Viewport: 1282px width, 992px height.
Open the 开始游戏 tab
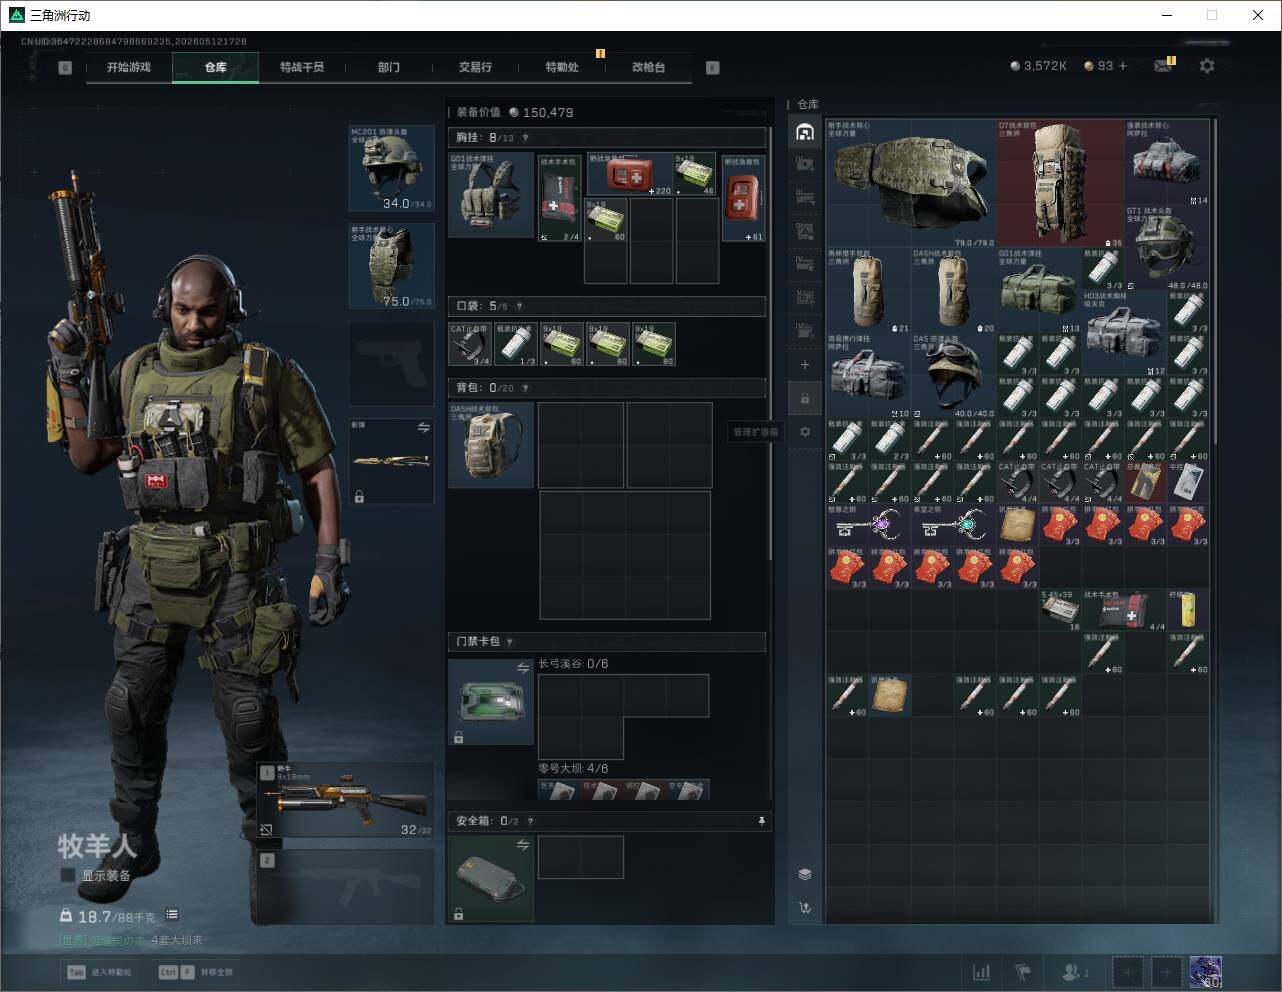pyautogui.click(x=129, y=67)
